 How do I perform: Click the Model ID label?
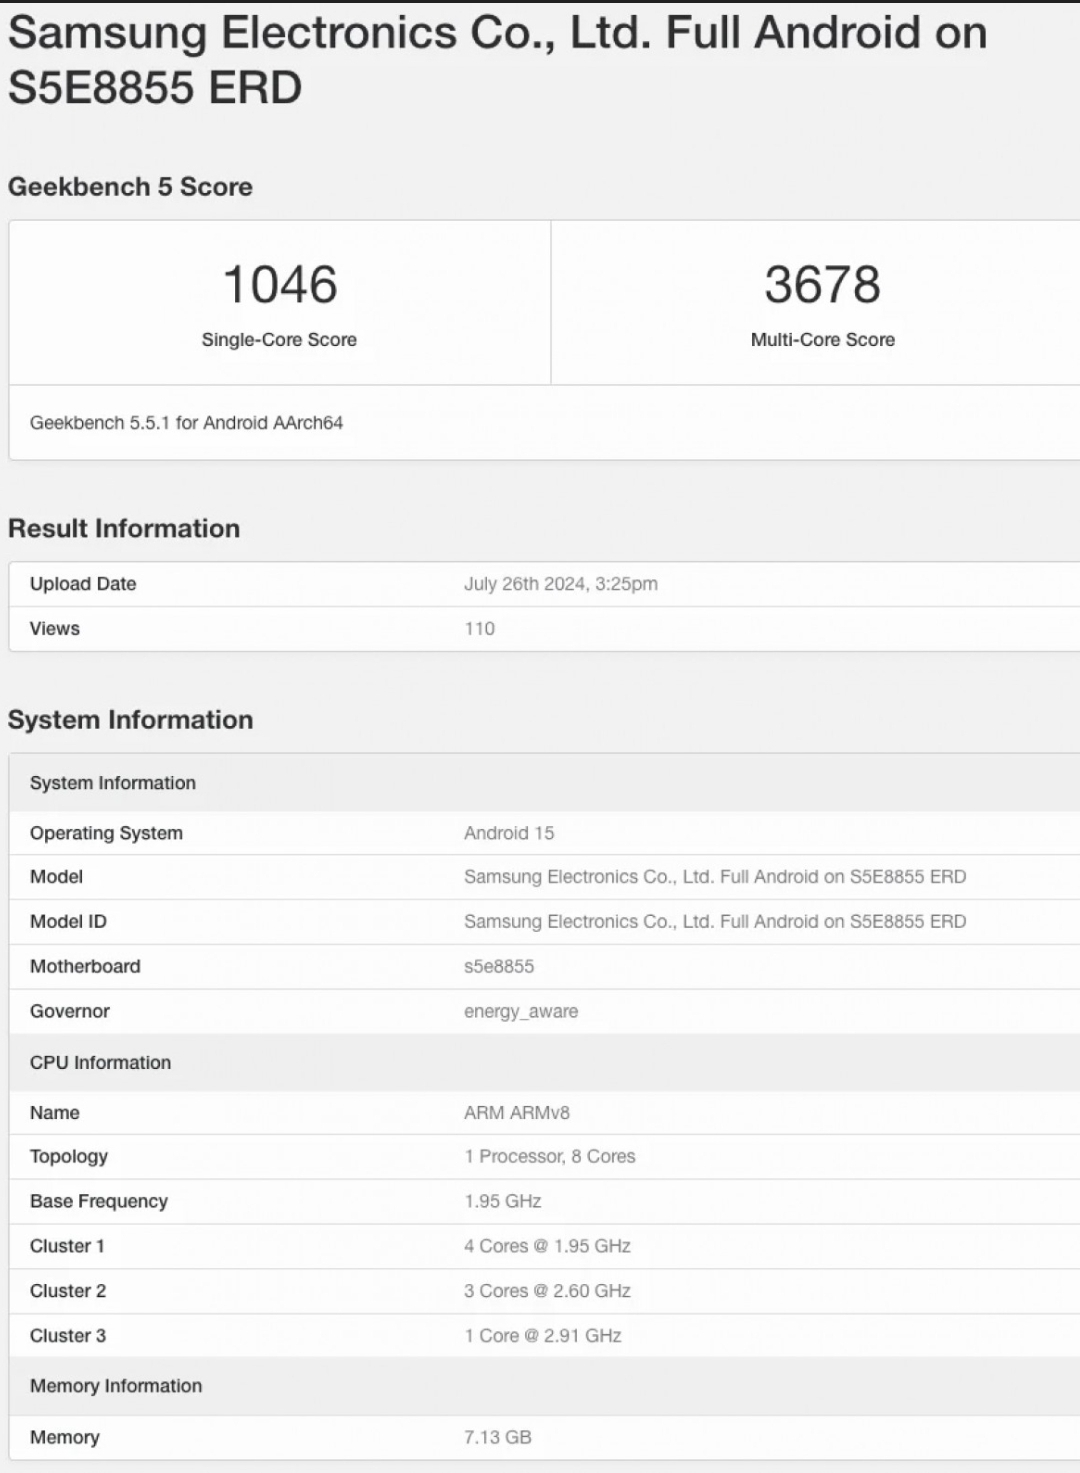tap(68, 922)
